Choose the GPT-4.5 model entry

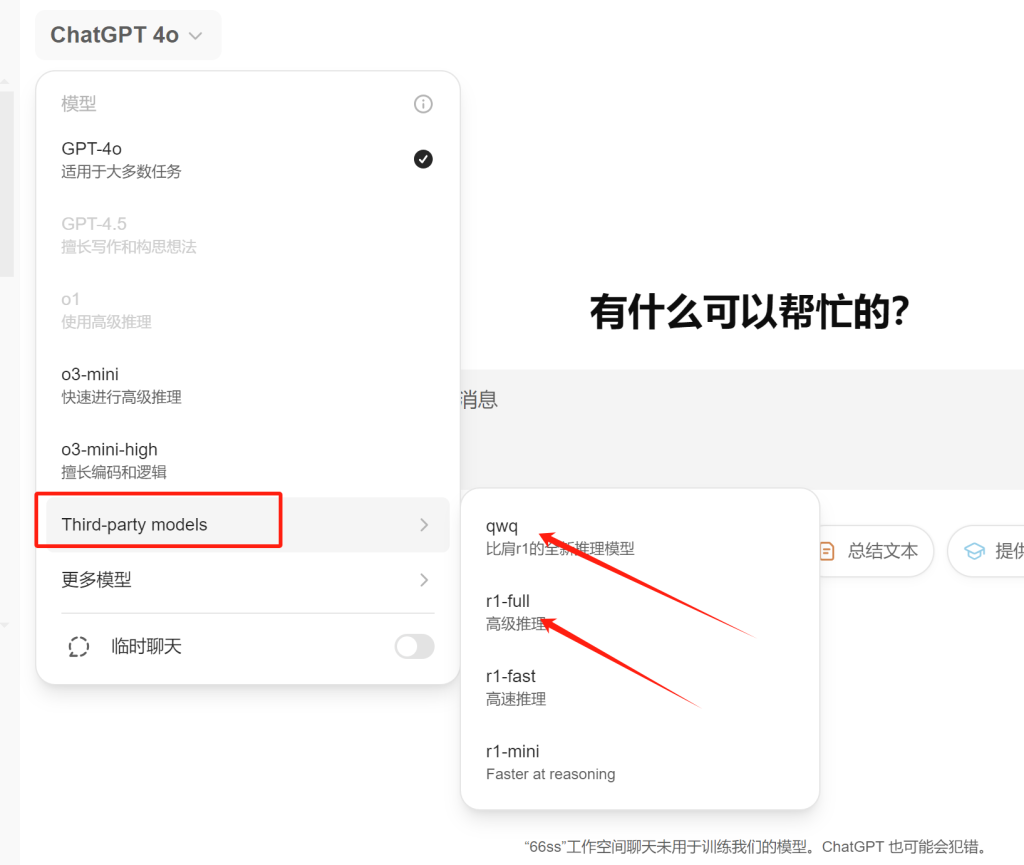[x=248, y=235]
